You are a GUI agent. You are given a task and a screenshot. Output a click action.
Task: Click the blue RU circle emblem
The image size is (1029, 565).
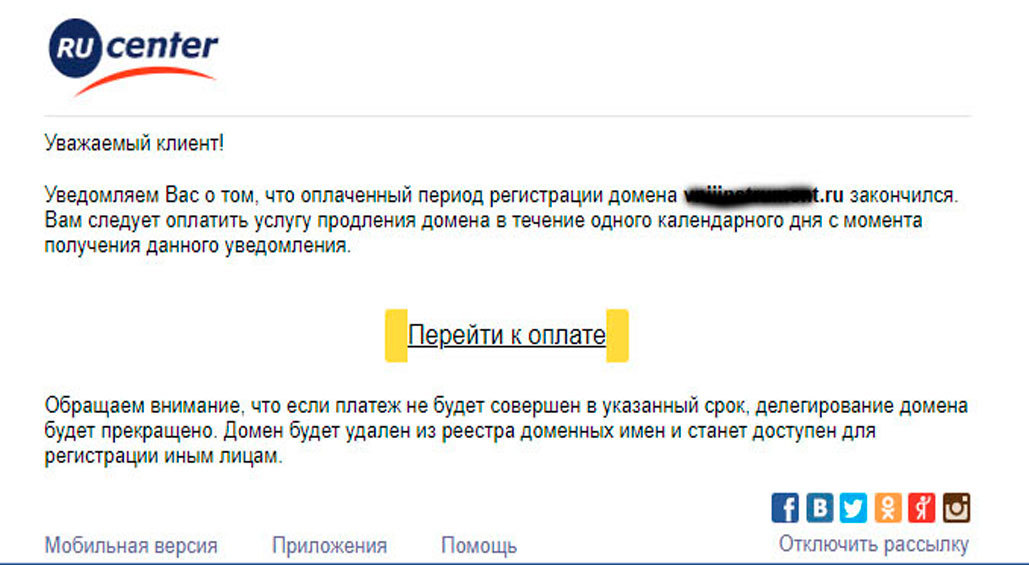tap(75, 50)
